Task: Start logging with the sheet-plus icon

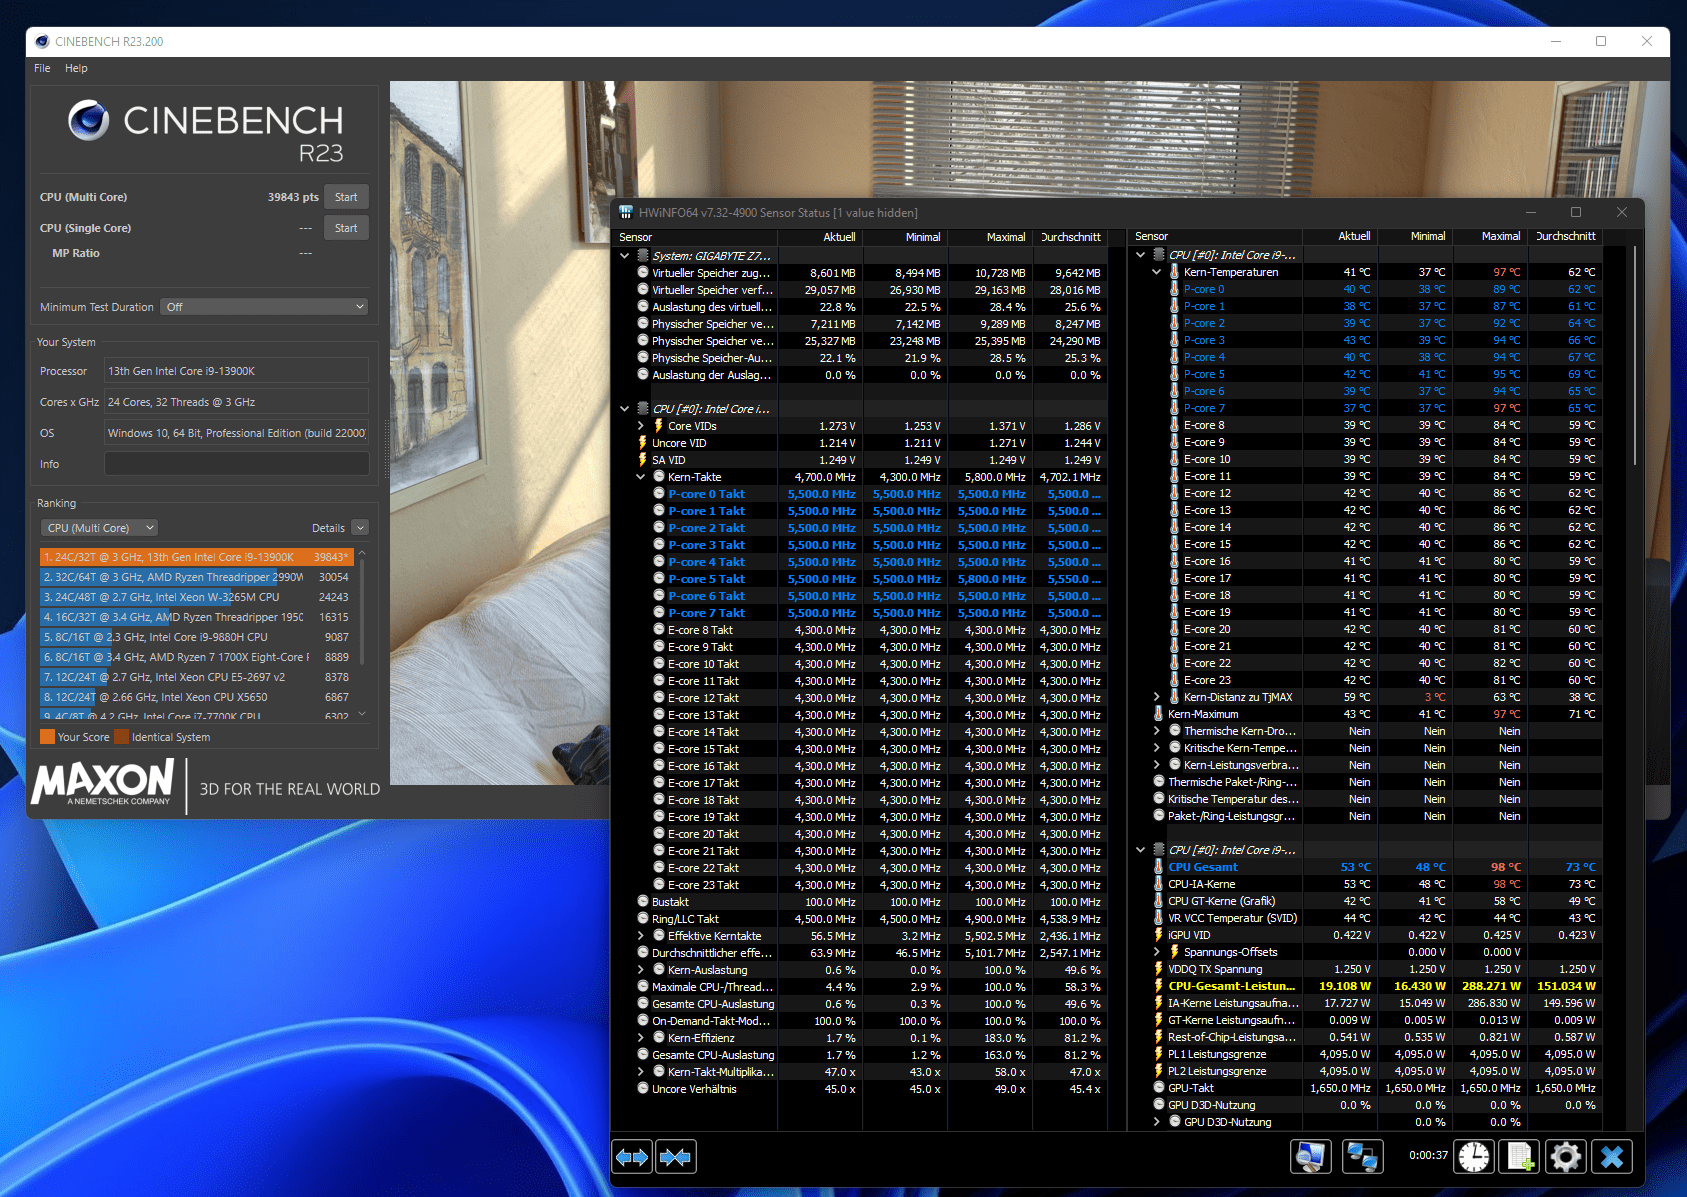Action: [1520, 1157]
